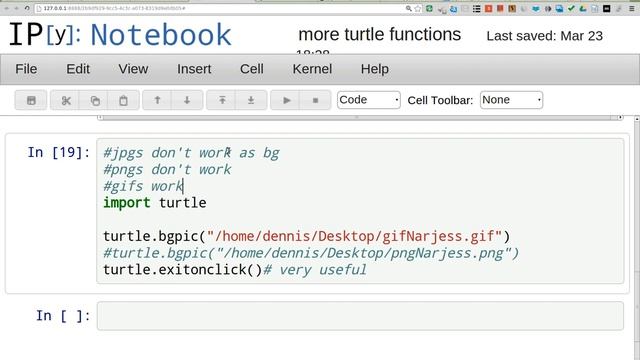Rename notebook via 'more turtle functions' title
Screen dimensions: 640x360
pos(380,35)
